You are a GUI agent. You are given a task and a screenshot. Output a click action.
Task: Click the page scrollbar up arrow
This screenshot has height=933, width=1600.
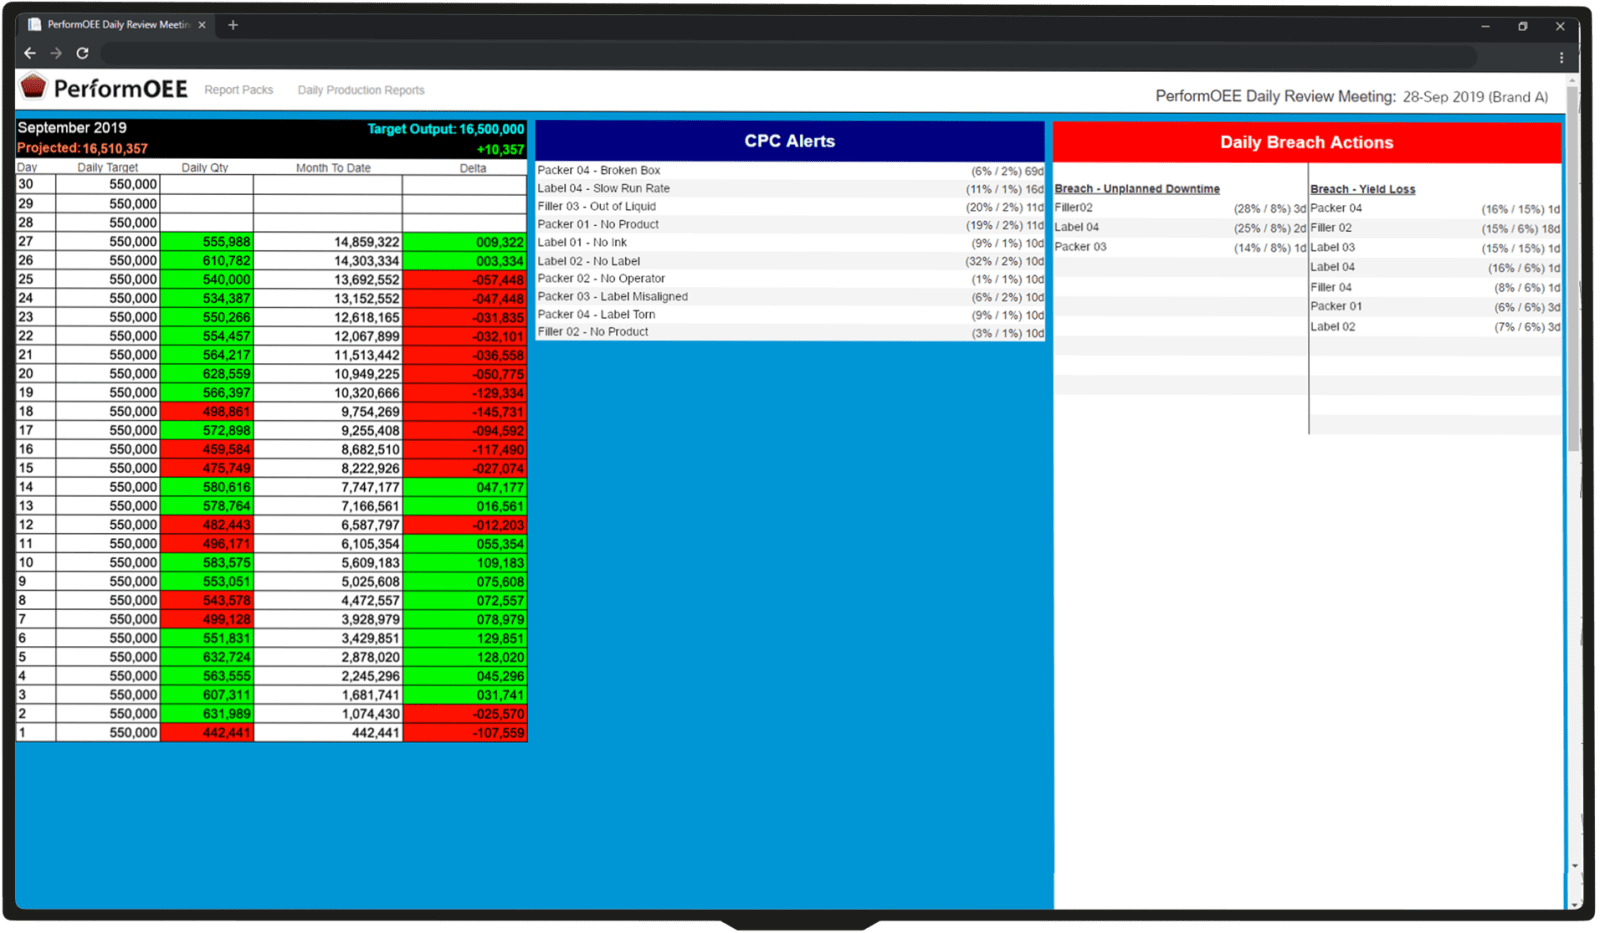(x=1575, y=80)
